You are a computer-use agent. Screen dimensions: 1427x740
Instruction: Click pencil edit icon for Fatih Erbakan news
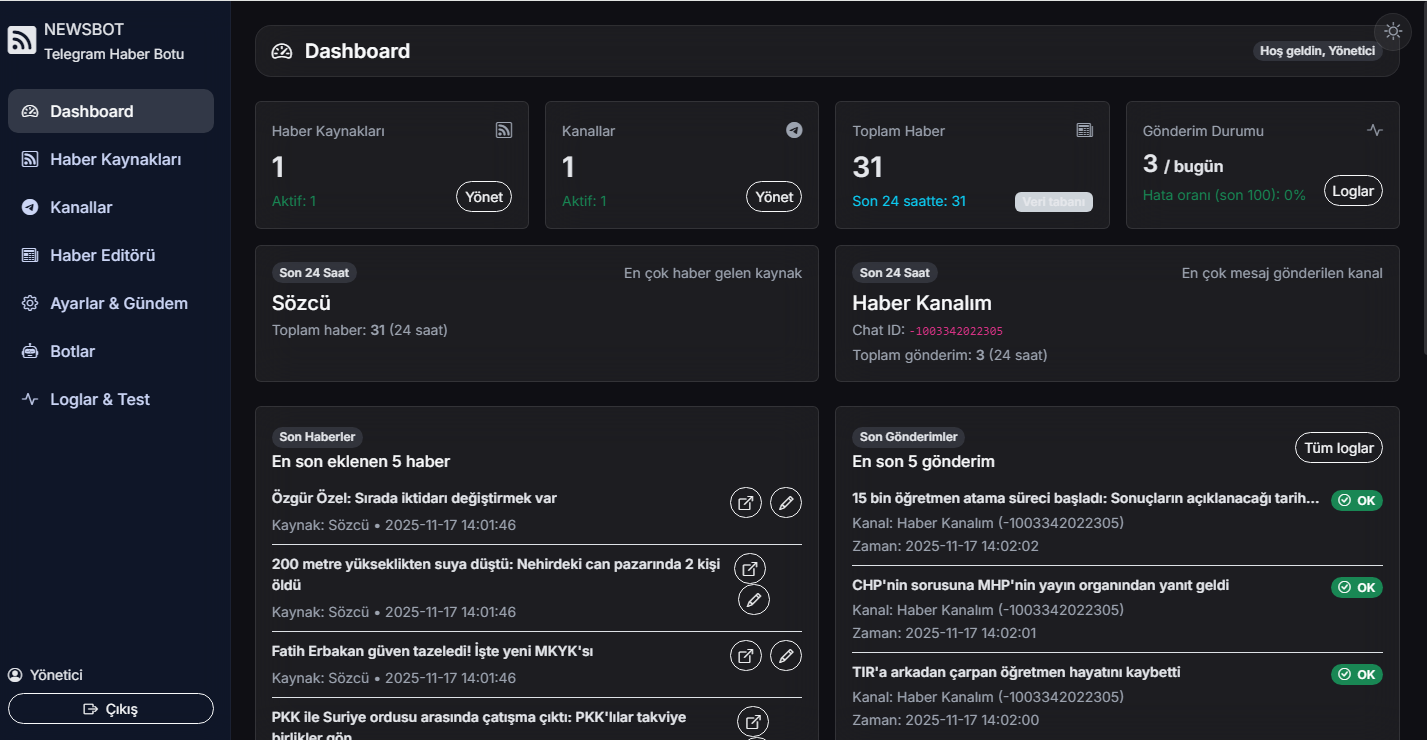click(x=786, y=656)
